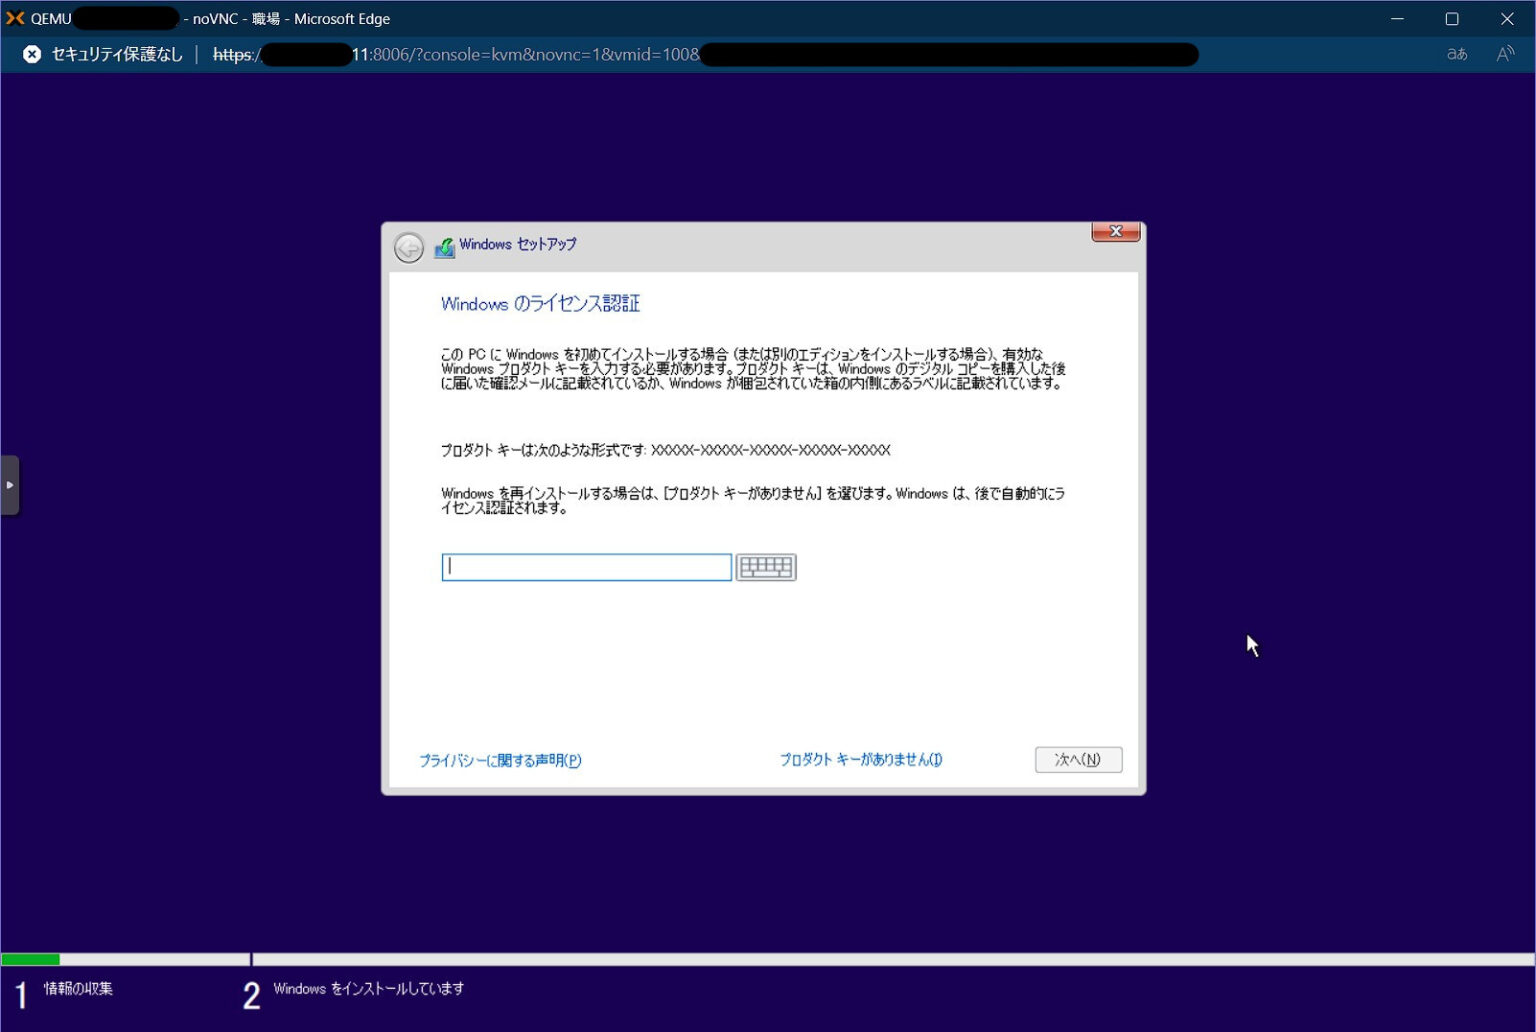Click inside the product key input field
The width and height of the screenshot is (1536, 1032).
585,567
